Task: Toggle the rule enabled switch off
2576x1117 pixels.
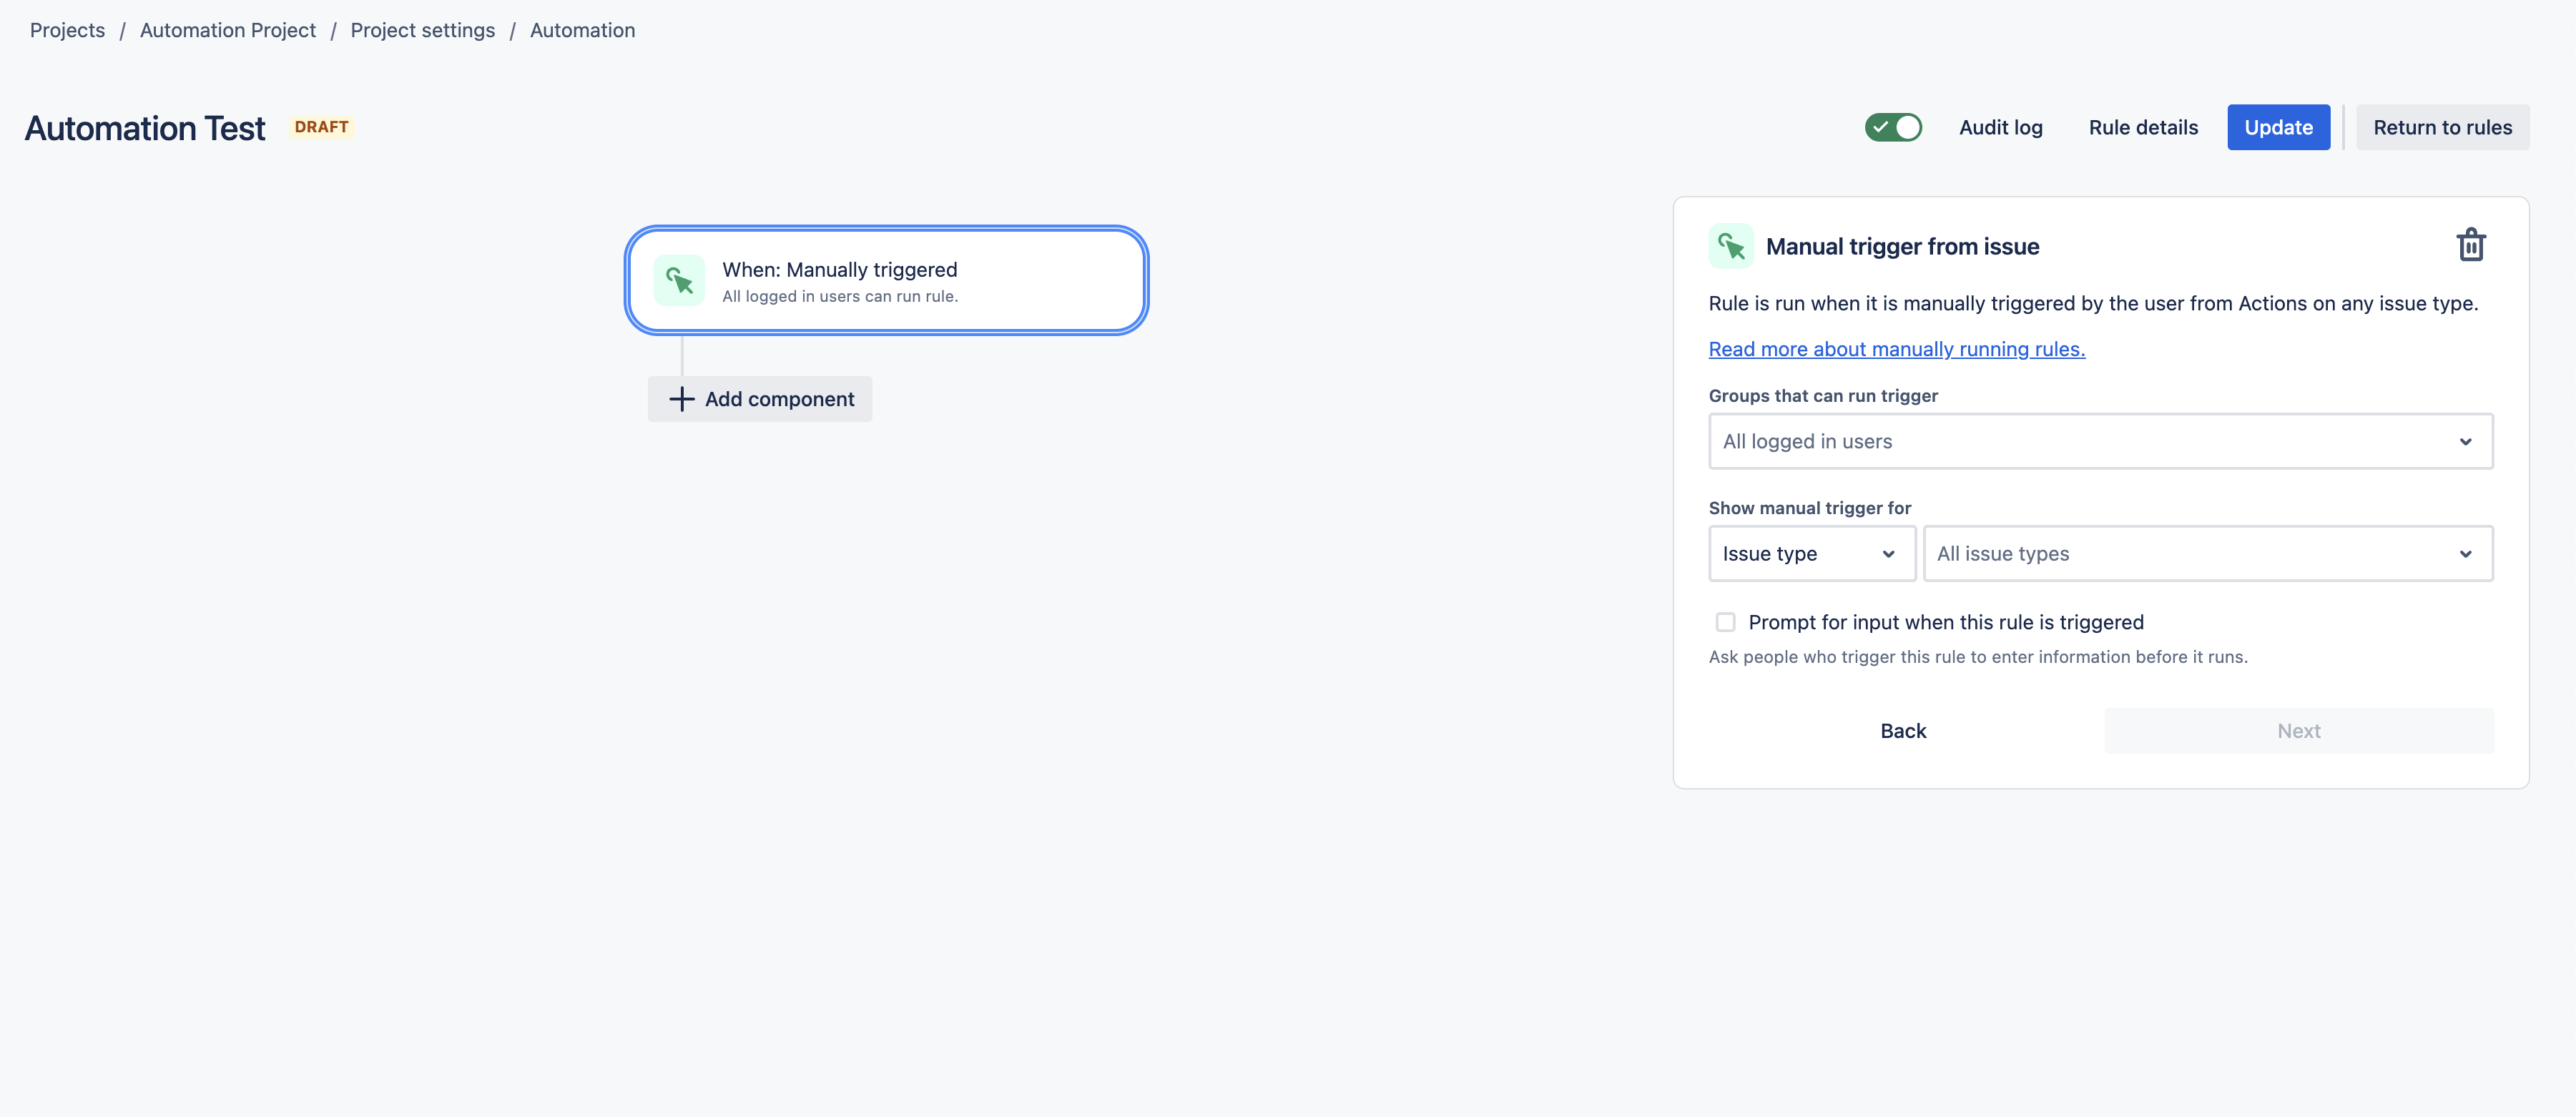Action: (x=1892, y=127)
